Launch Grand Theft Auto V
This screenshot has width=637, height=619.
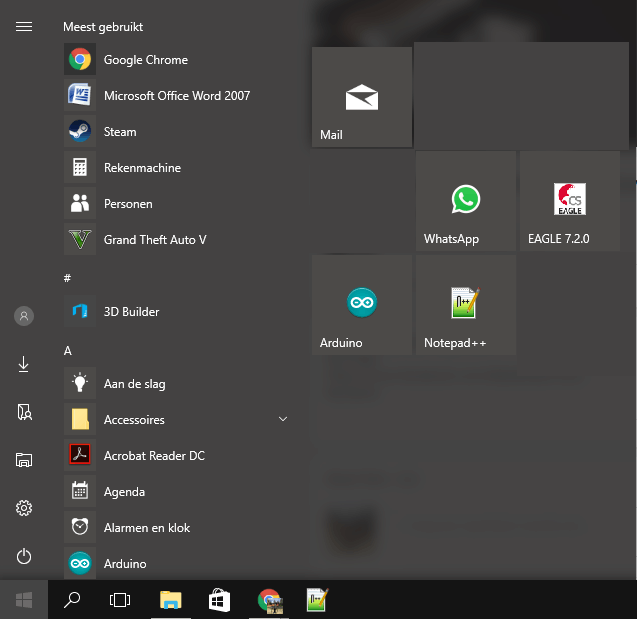[178, 240]
